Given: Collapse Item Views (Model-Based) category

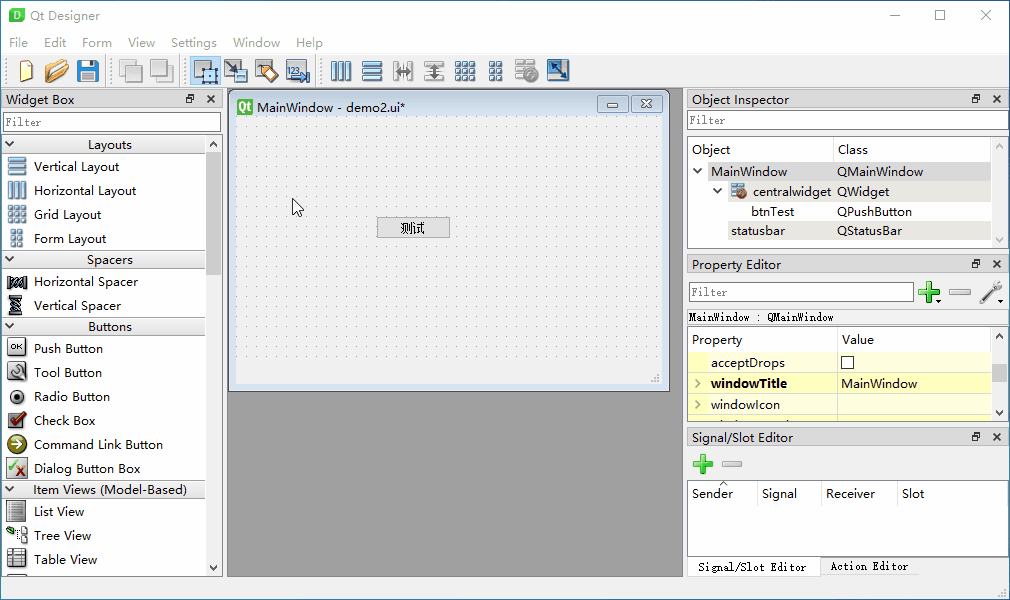Looking at the screenshot, I should coord(10,489).
